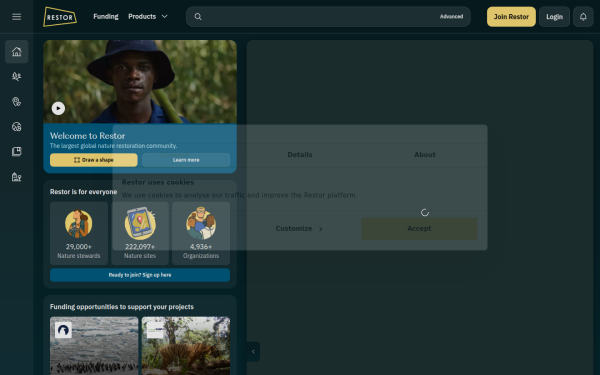Expand the Products dropdown
The width and height of the screenshot is (600, 375).
(148, 16)
